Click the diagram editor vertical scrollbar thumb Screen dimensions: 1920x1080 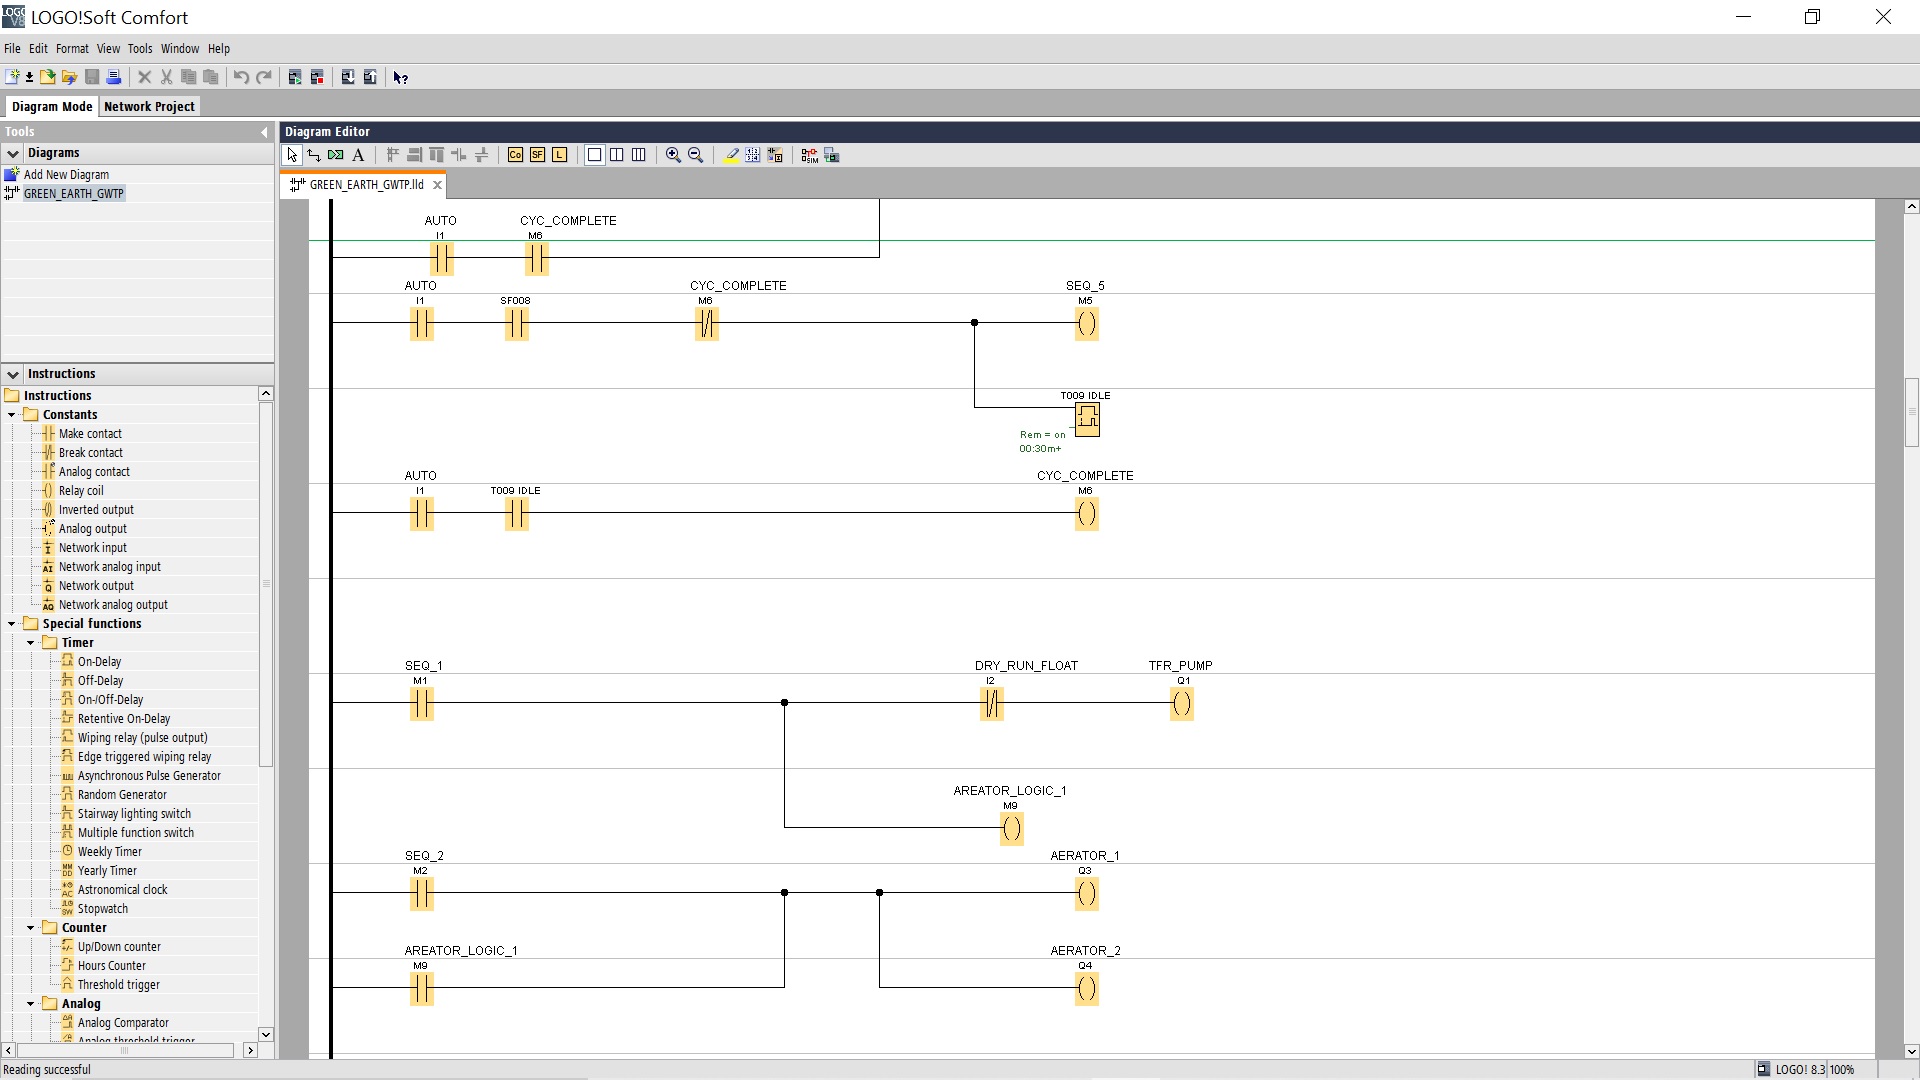point(1911,412)
